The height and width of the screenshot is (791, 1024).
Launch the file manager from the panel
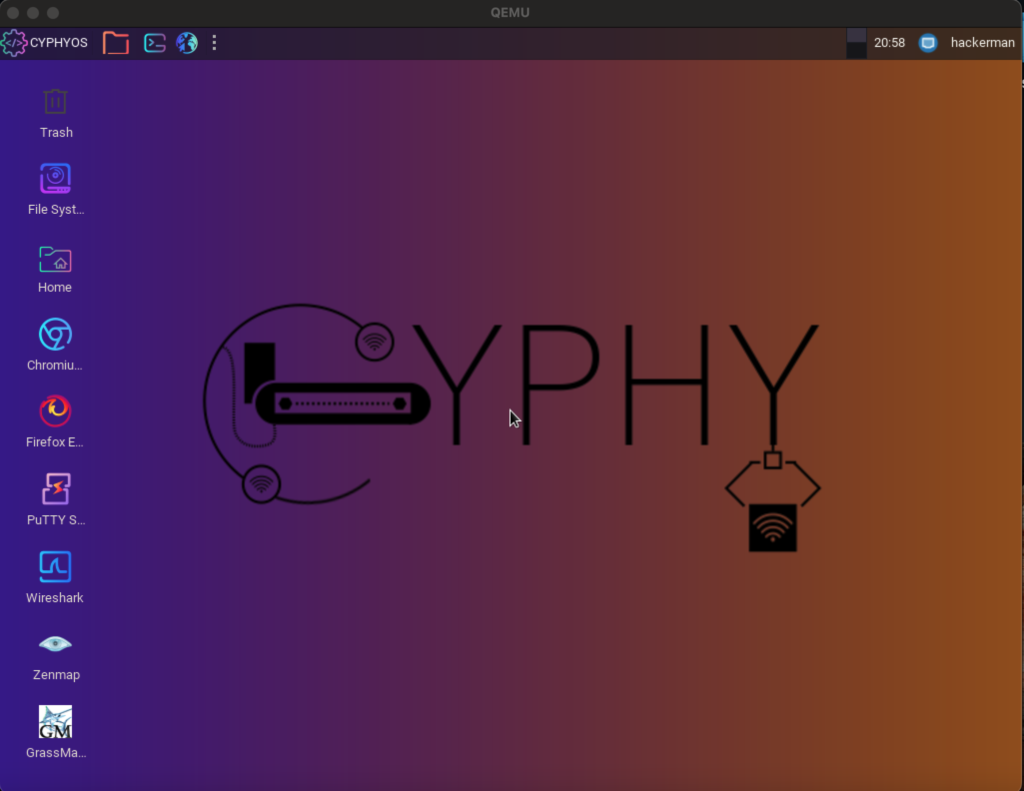coord(116,43)
